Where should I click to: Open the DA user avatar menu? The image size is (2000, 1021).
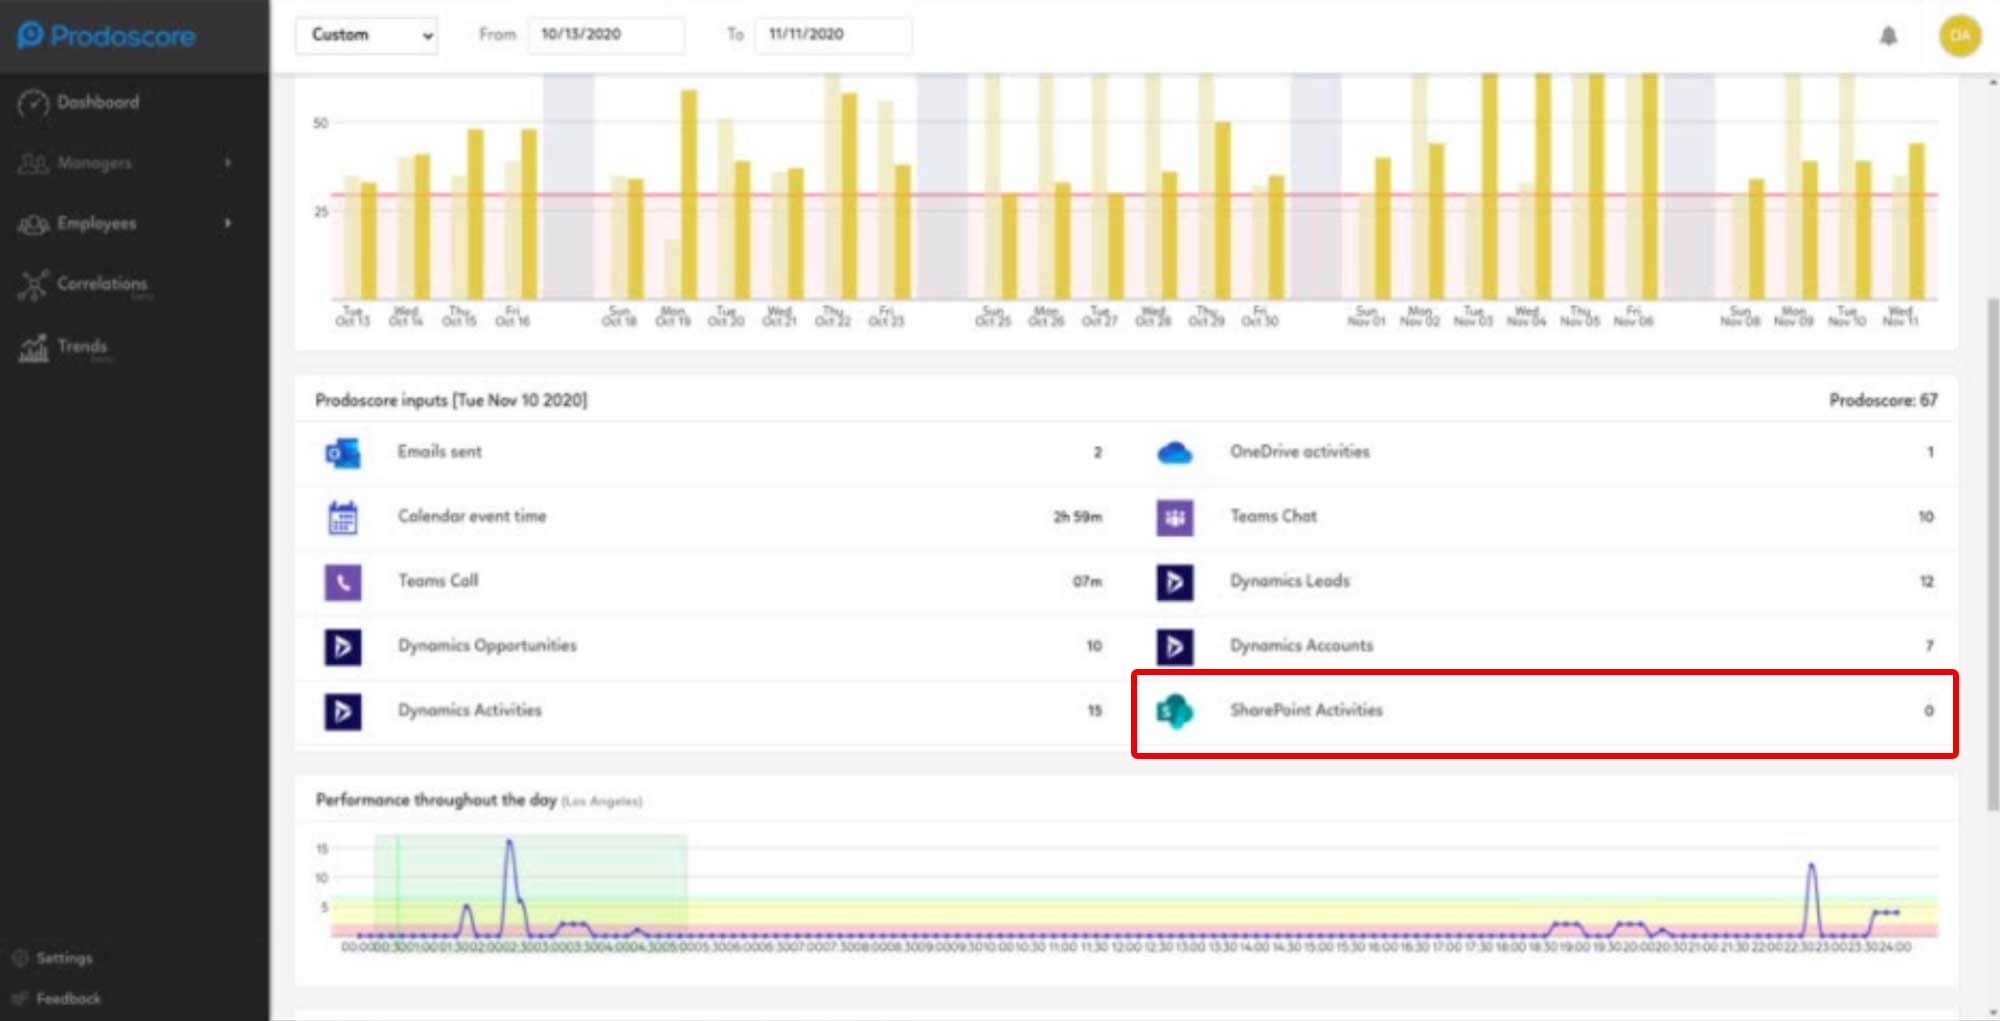1960,36
